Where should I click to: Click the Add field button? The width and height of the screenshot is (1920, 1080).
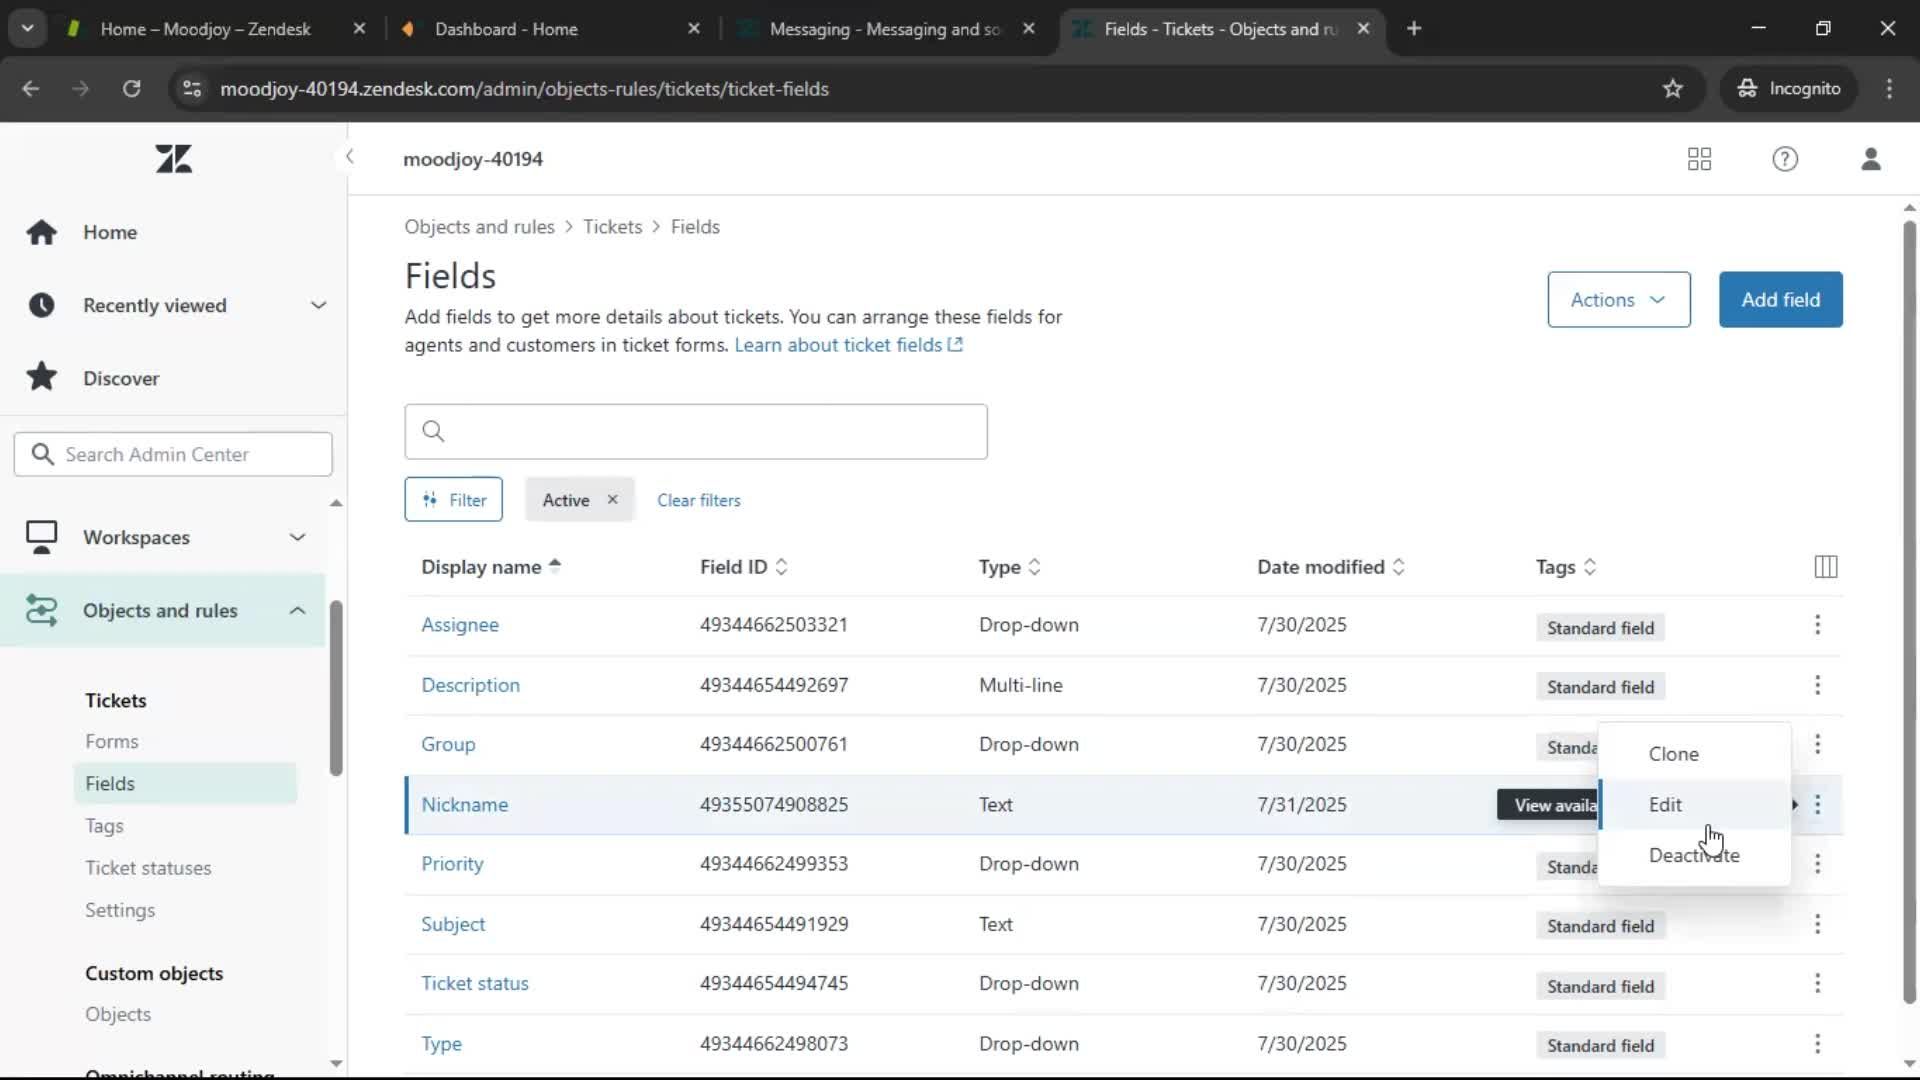point(1780,300)
